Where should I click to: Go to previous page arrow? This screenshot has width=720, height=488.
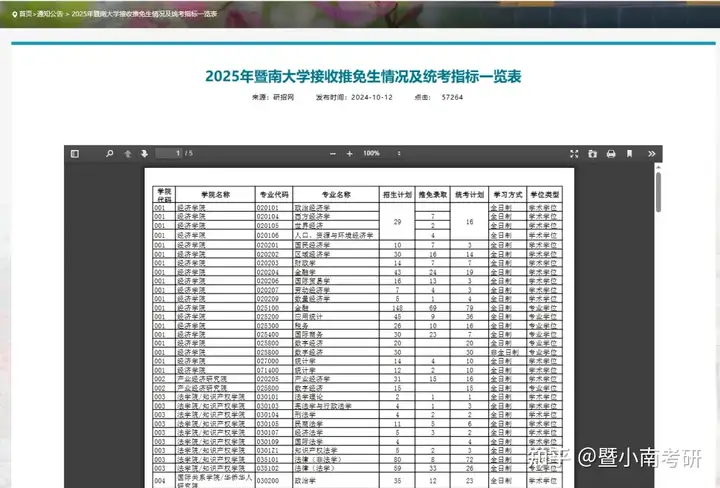[128, 154]
